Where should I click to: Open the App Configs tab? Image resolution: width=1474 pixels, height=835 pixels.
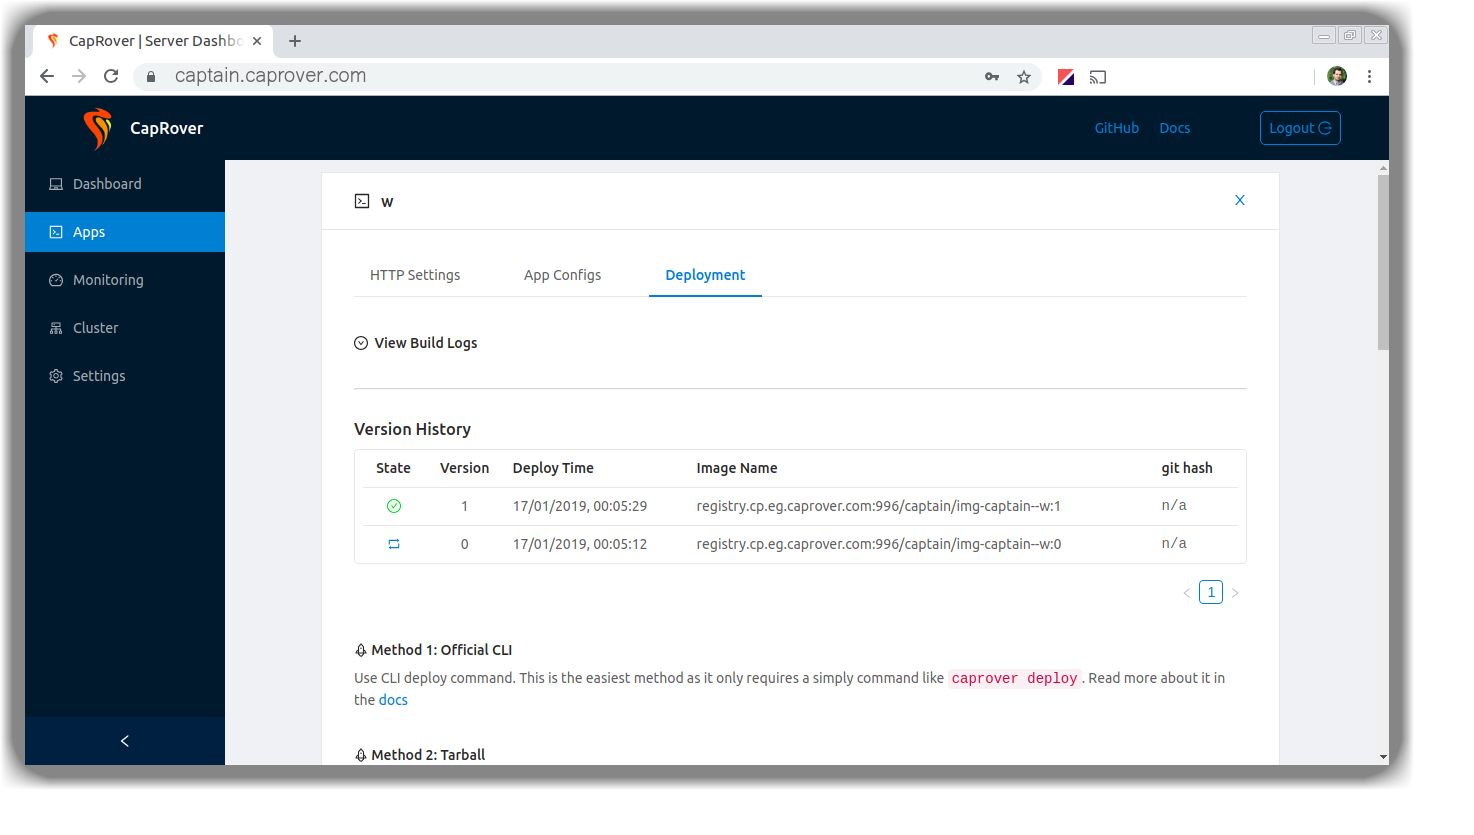[x=562, y=275]
